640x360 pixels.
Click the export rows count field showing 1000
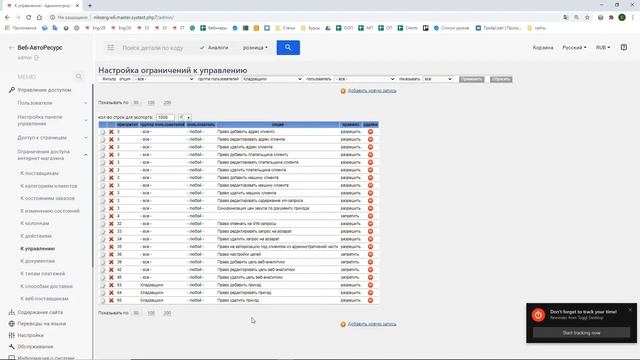165,117
